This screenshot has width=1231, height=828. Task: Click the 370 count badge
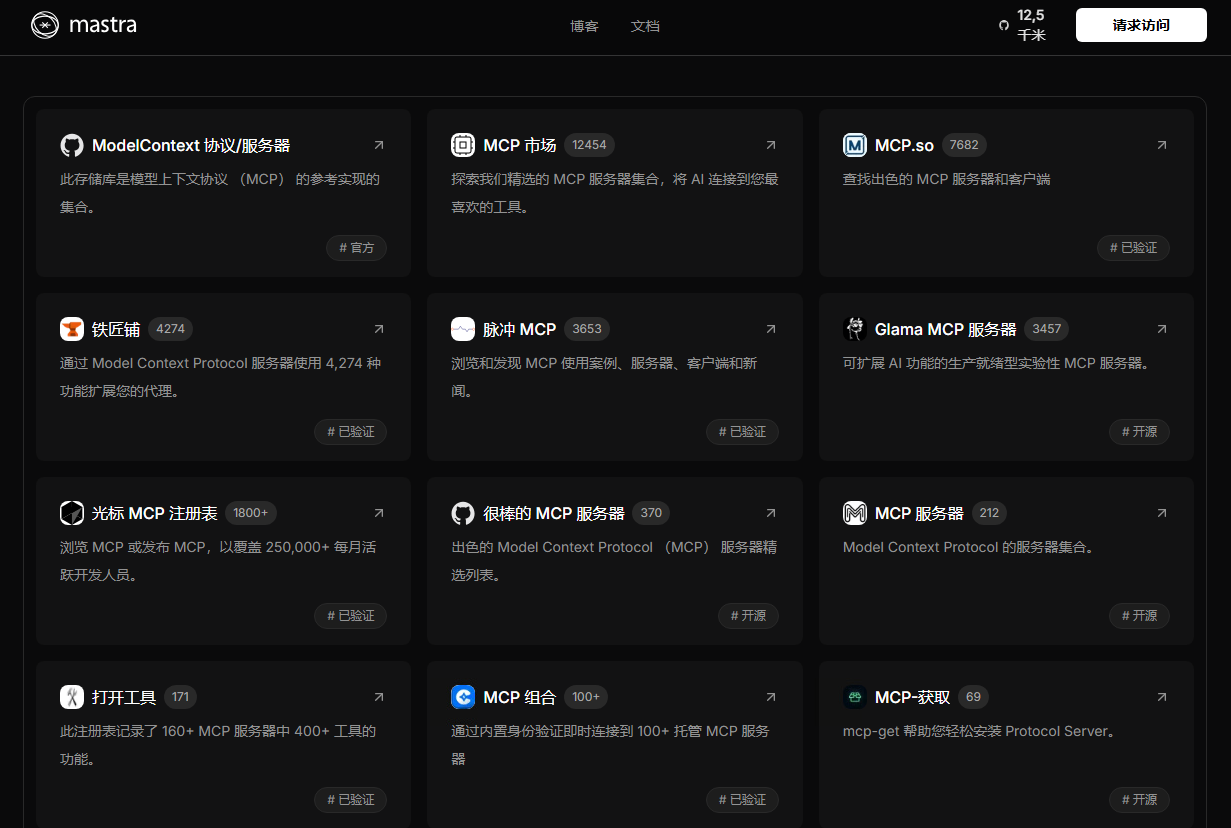[651, 513]
